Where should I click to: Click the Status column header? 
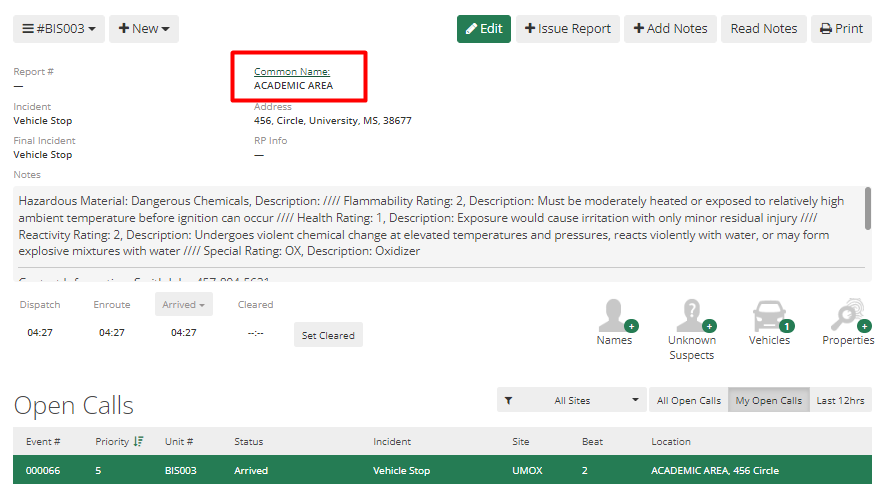click(x=249, y=441)
